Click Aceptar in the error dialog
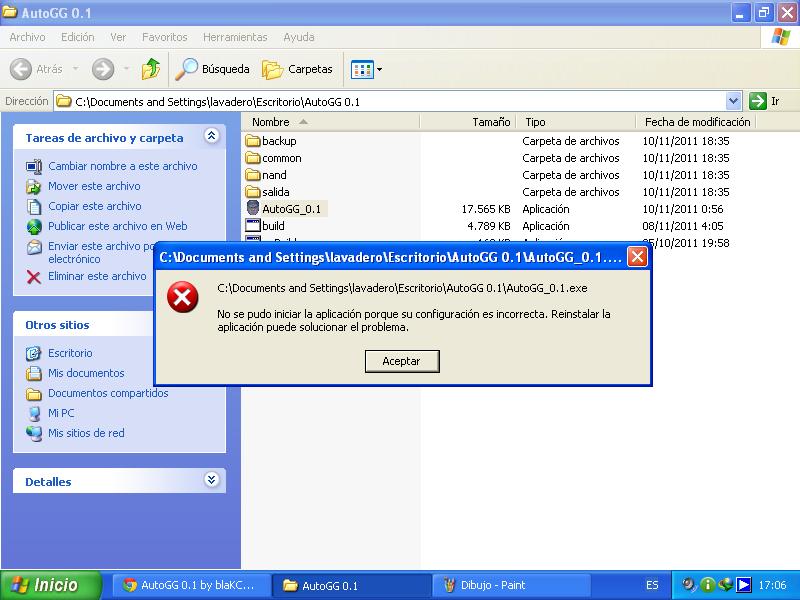Image resolution: width=800 pixels, height=600 pixels. click(402, 361)
